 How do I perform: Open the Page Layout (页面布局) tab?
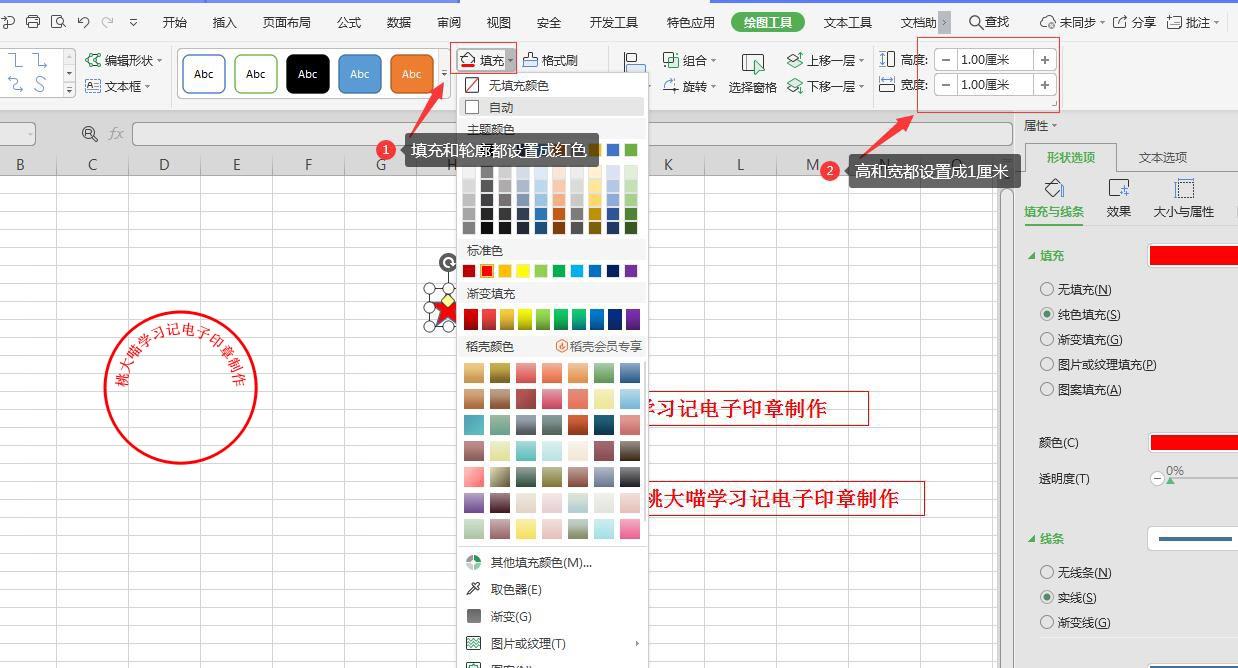286,22
